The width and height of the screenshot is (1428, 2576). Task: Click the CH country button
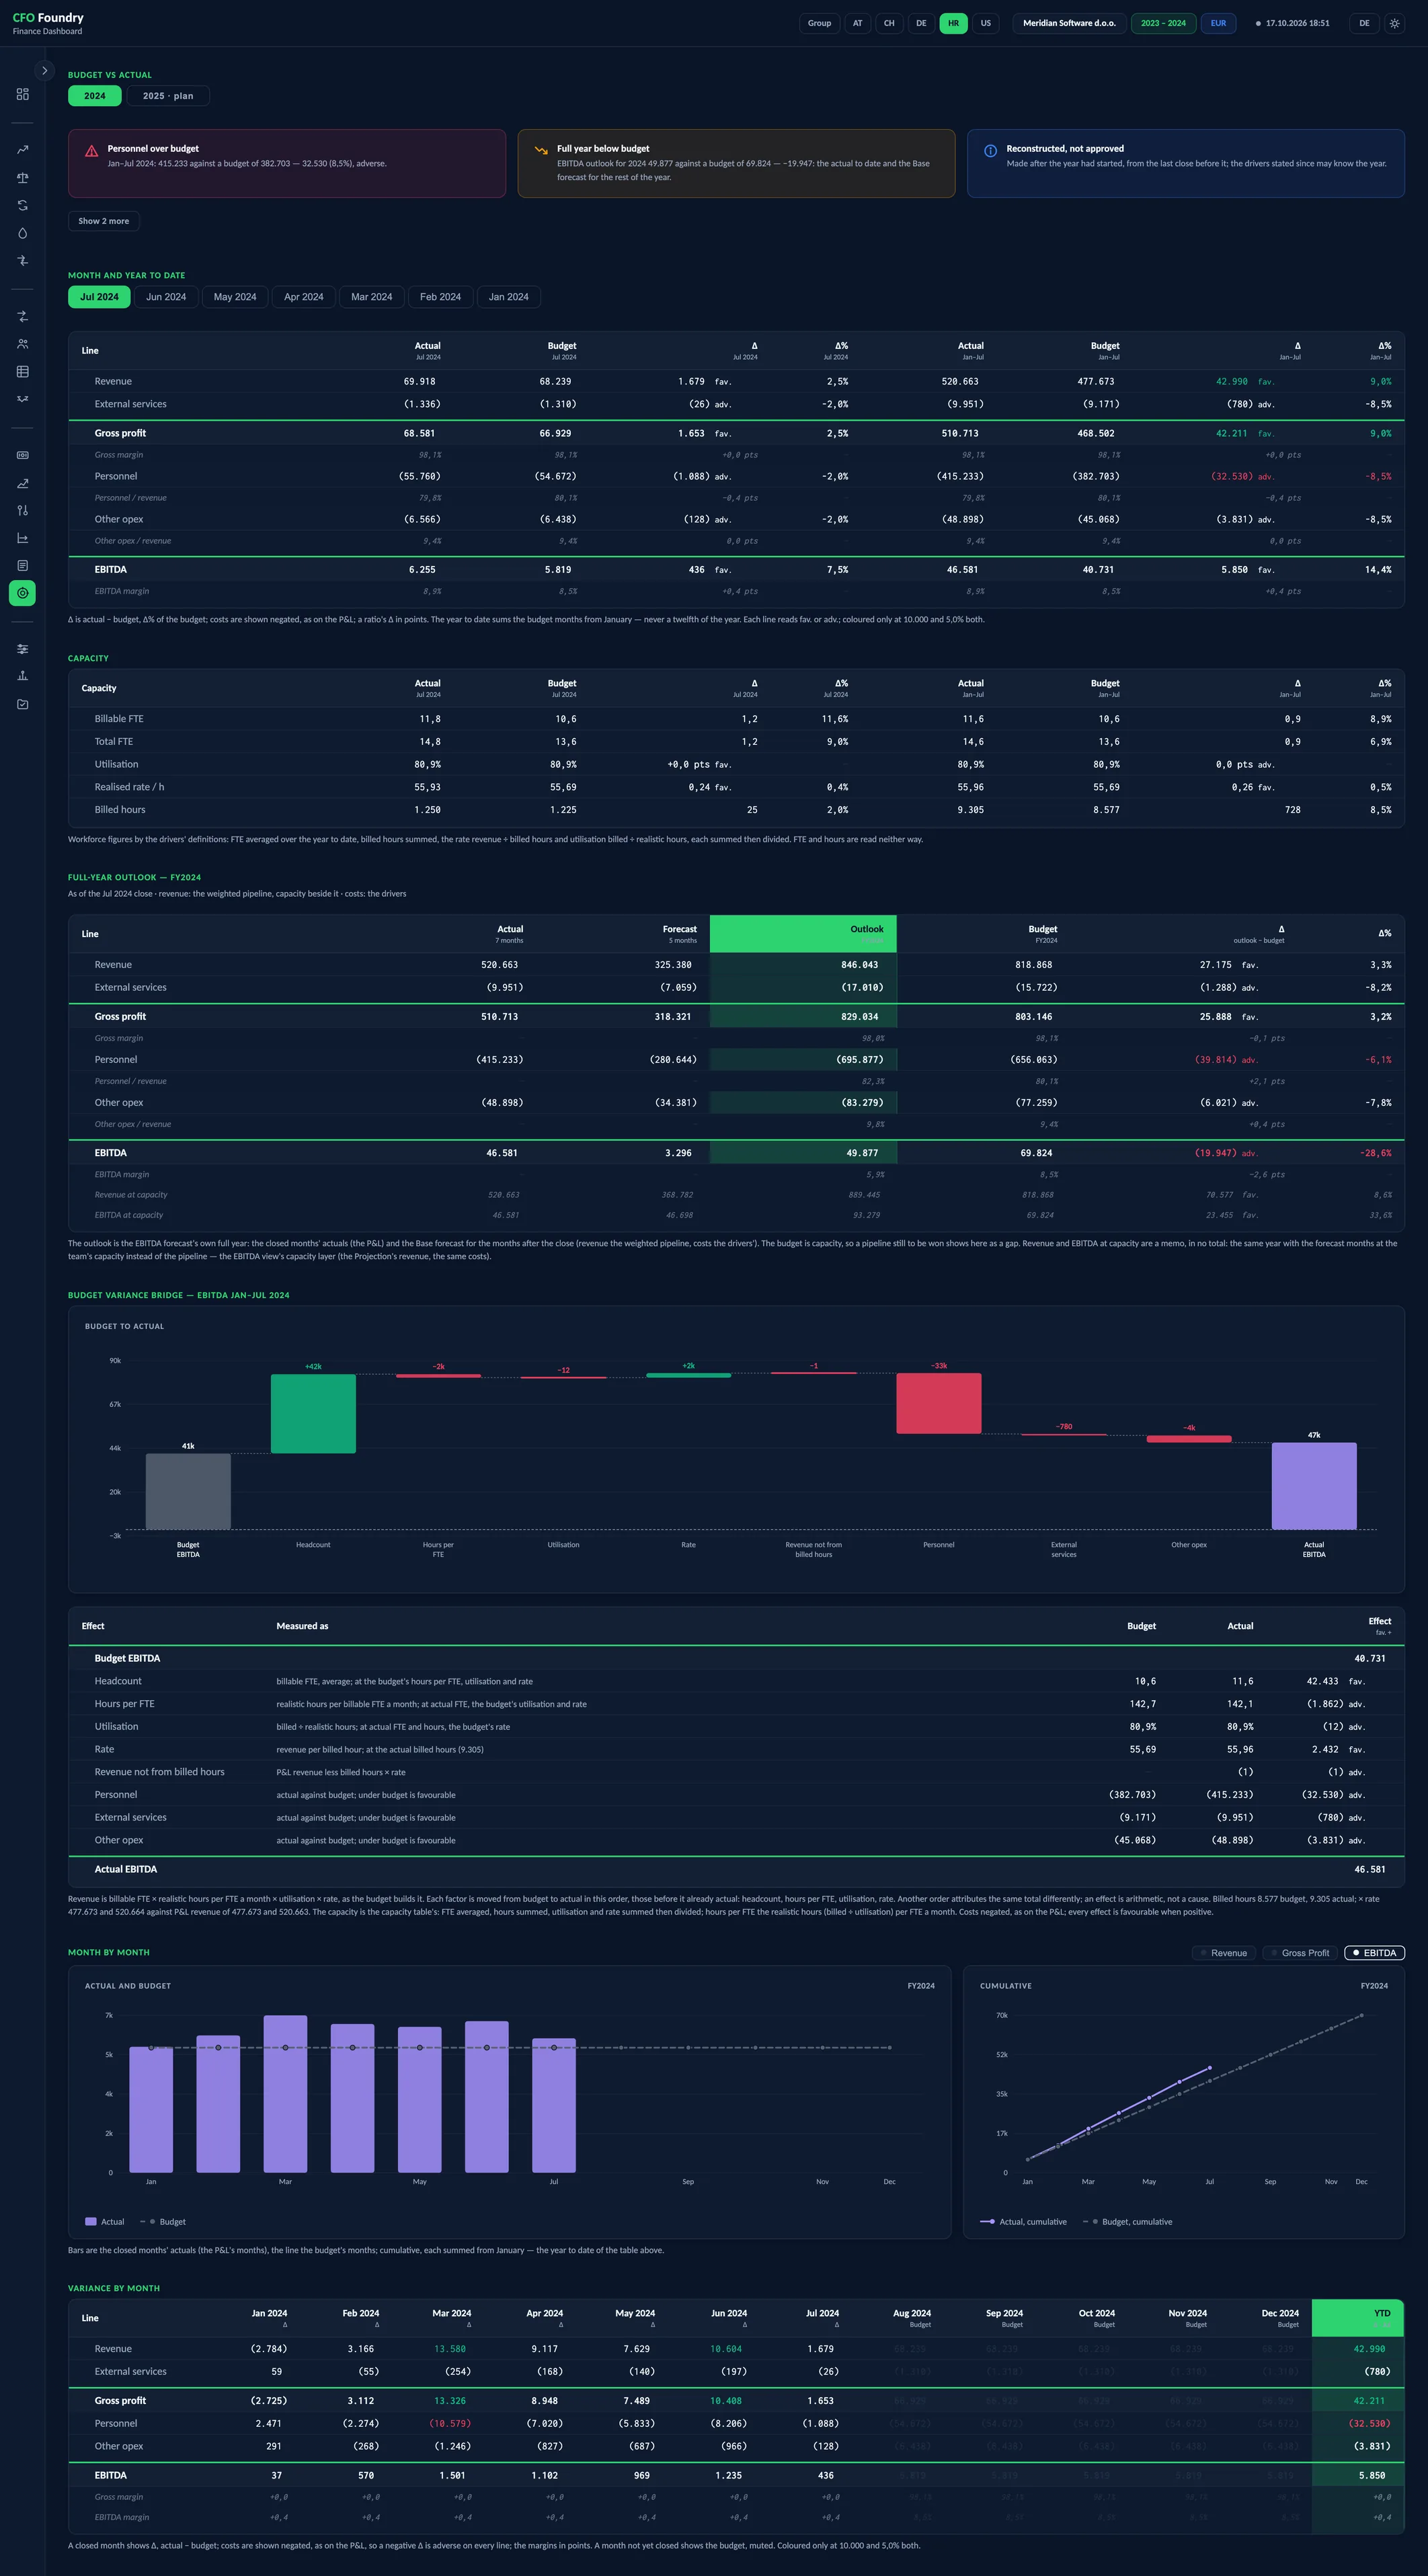coord(889,23)
